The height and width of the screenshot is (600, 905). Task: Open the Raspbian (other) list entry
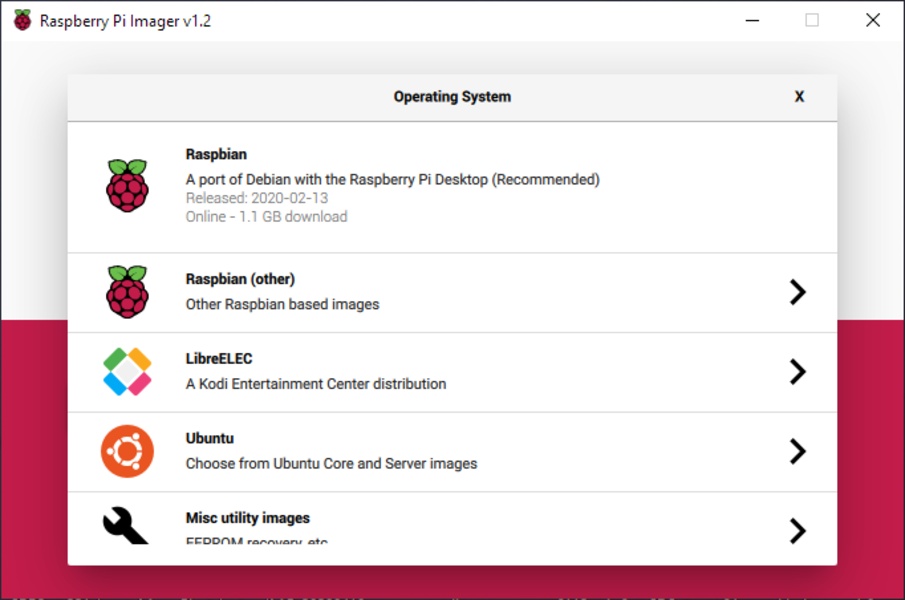450,292
